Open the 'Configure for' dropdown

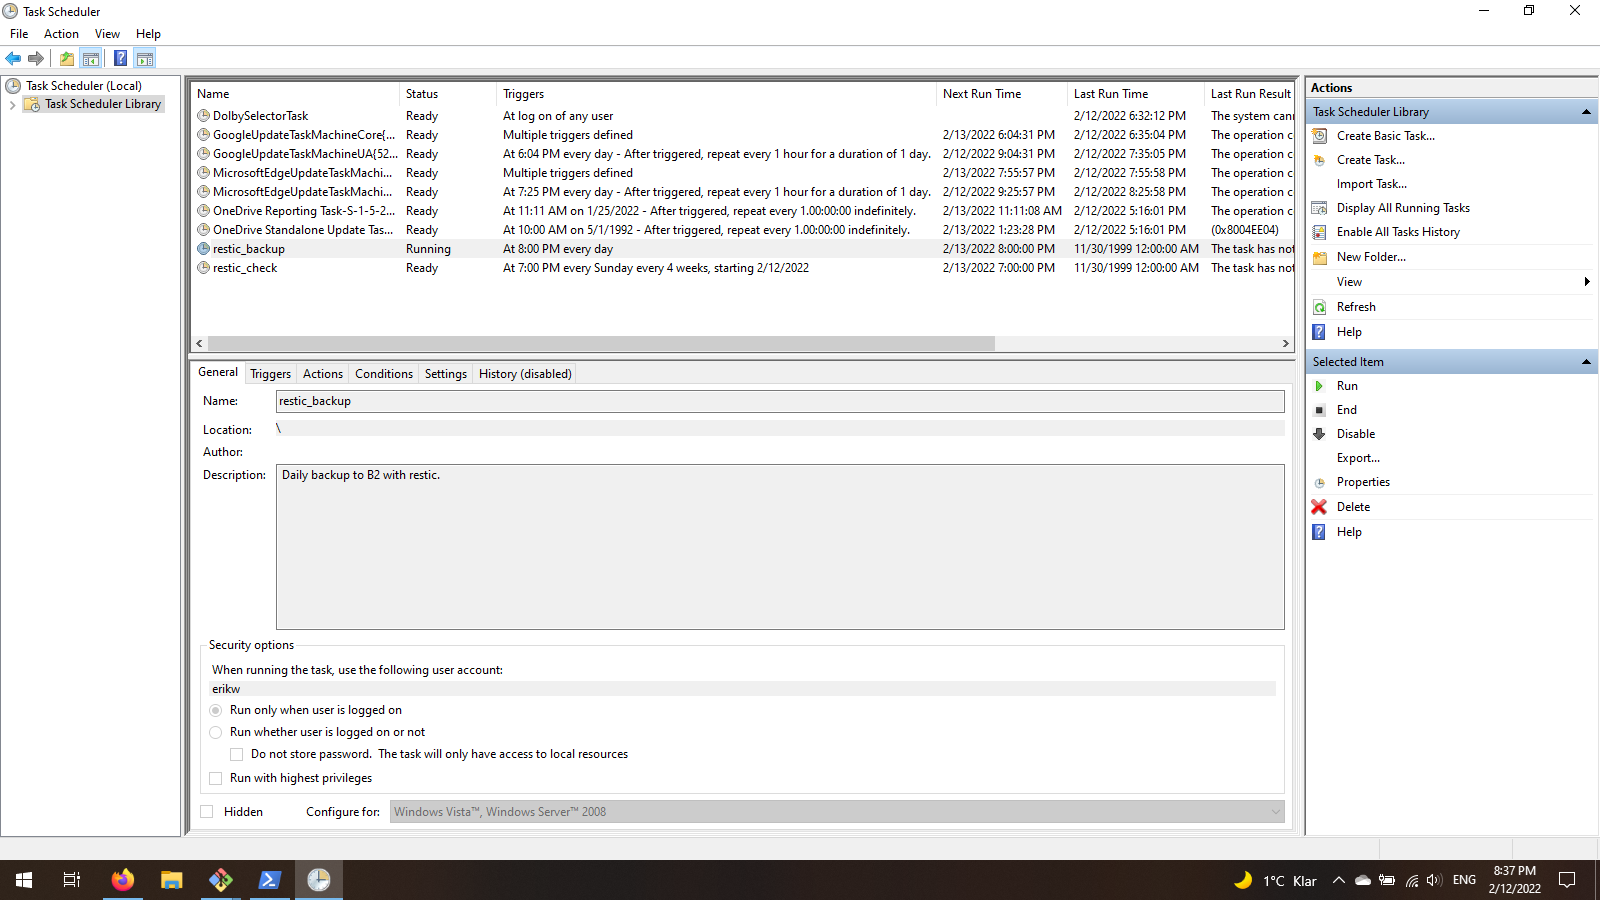coord(1275,811)
